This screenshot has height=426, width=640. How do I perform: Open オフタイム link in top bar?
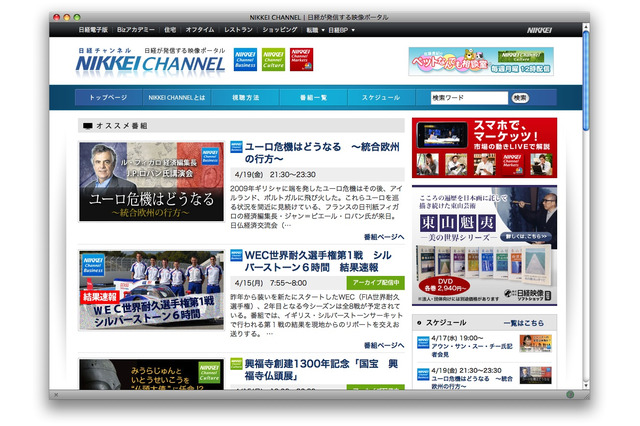[200, 30]
